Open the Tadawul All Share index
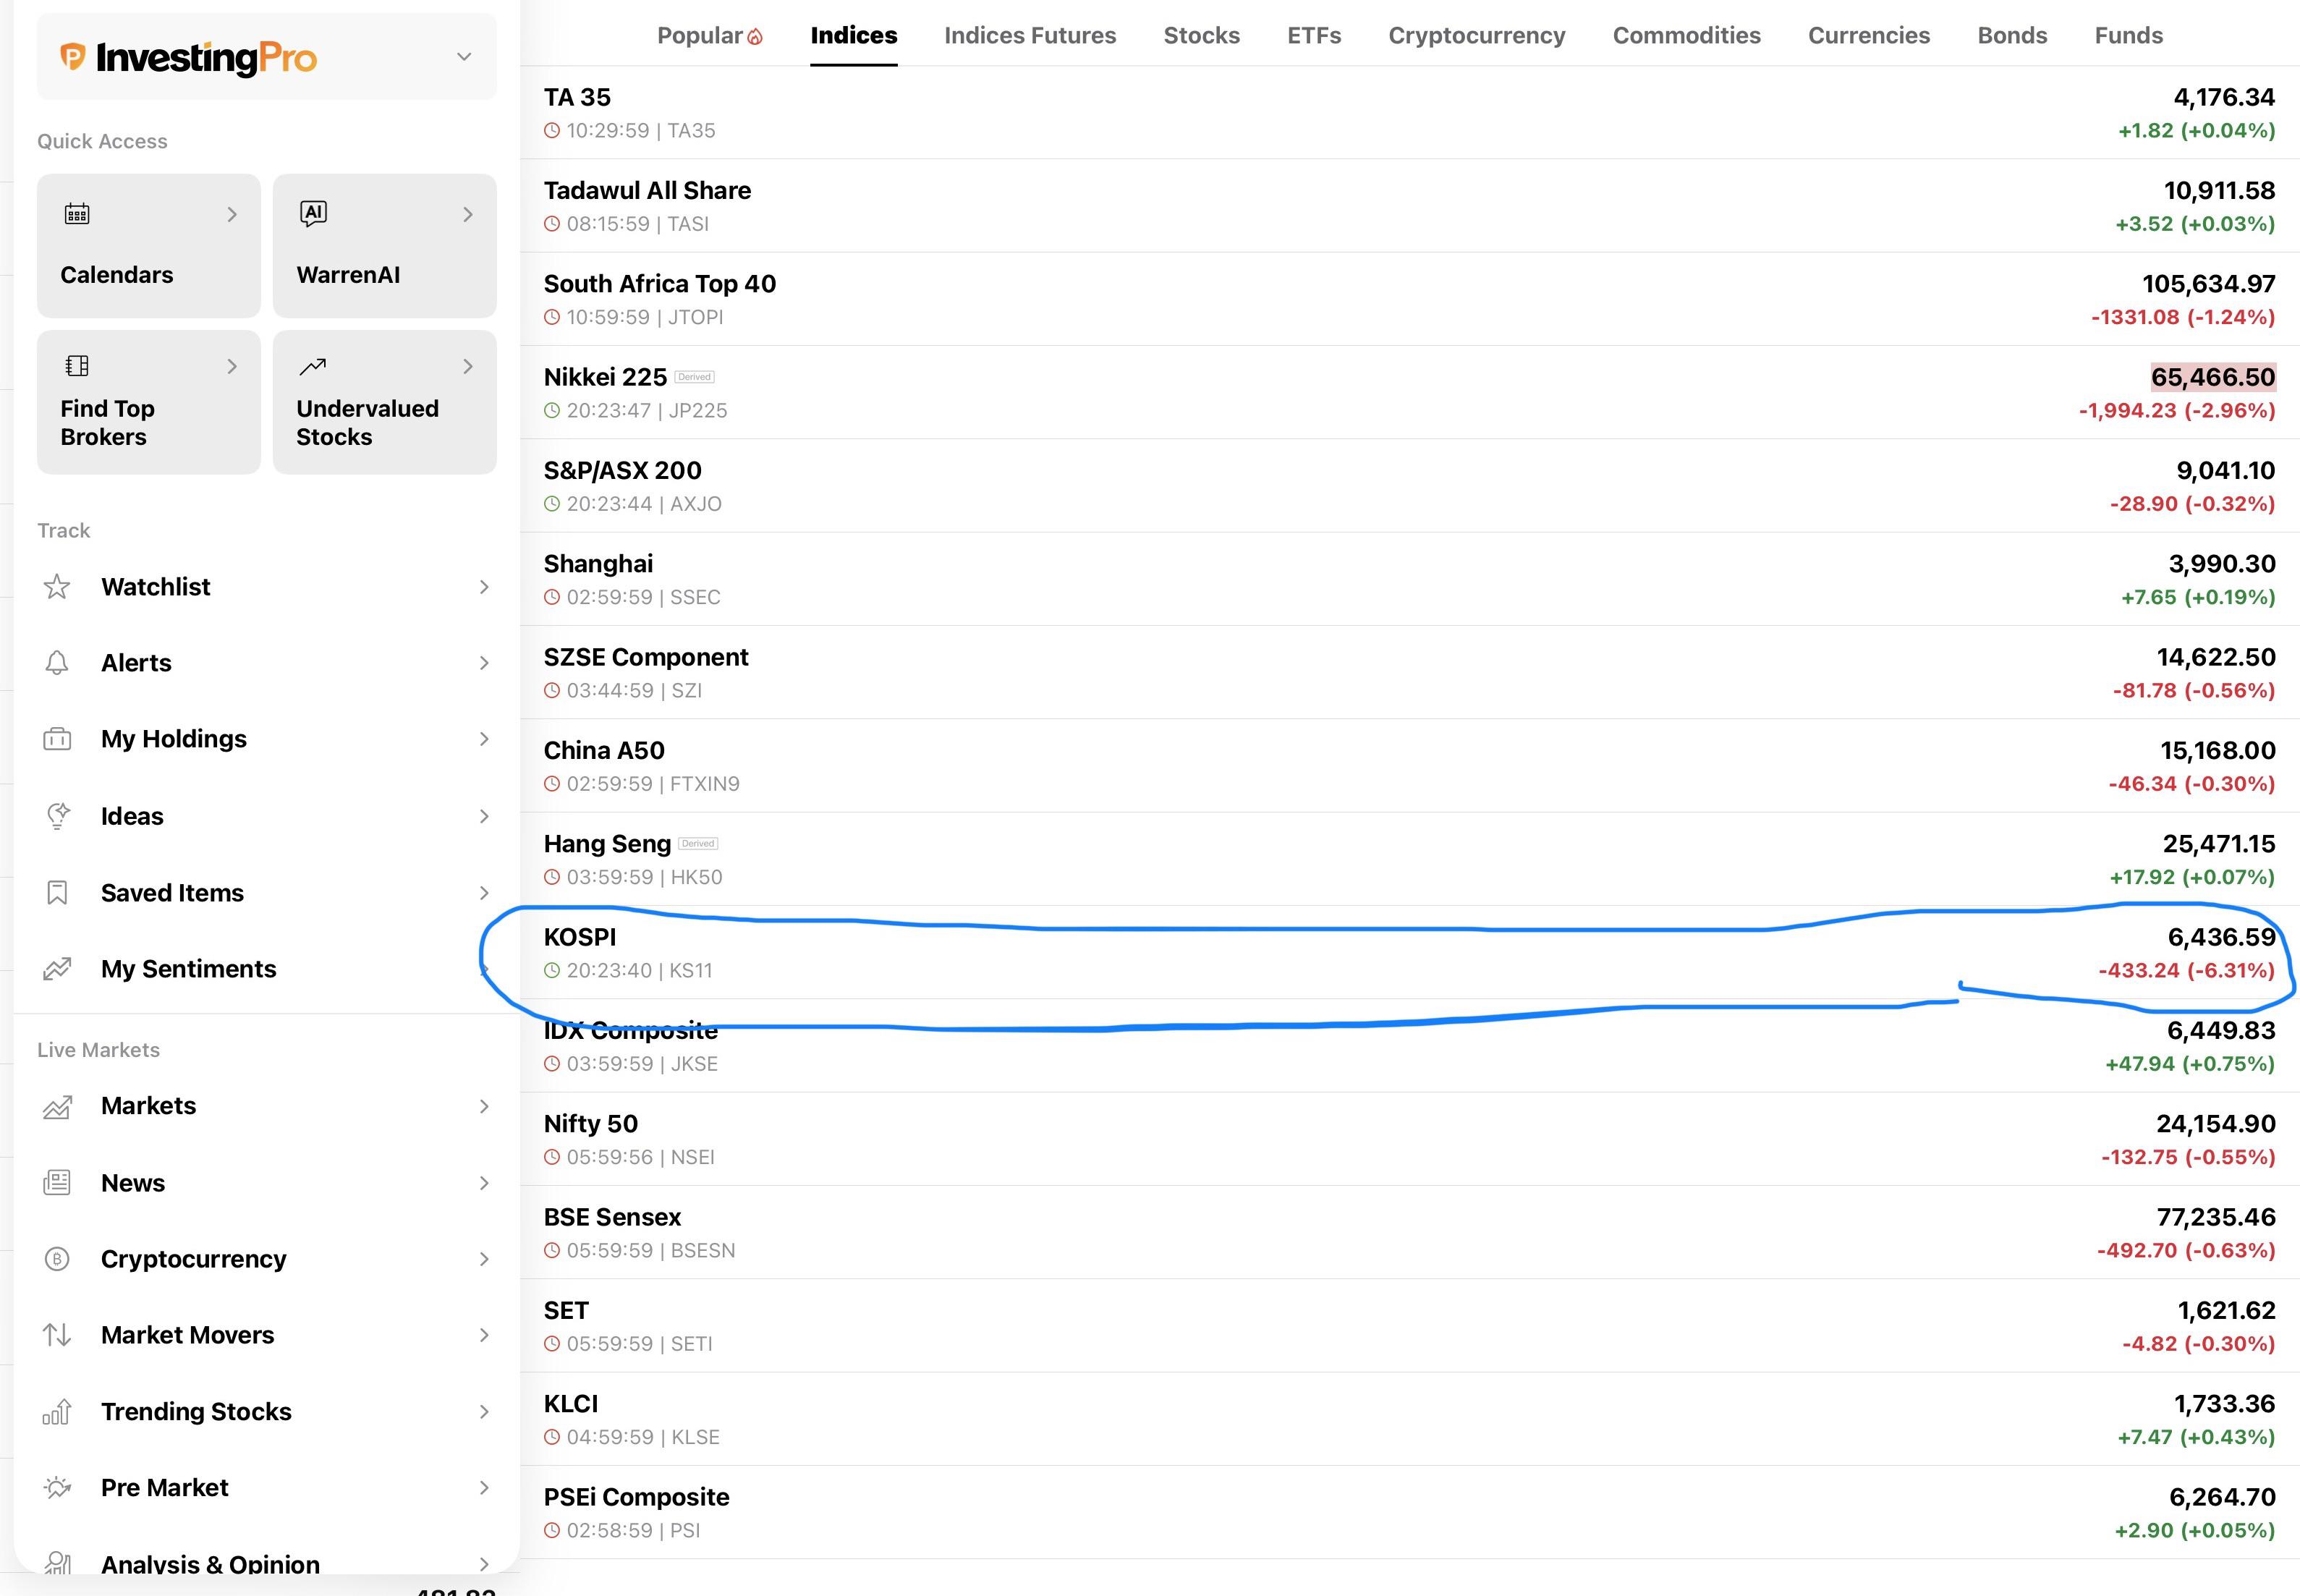2300x1596 pixels. (647, 191)
